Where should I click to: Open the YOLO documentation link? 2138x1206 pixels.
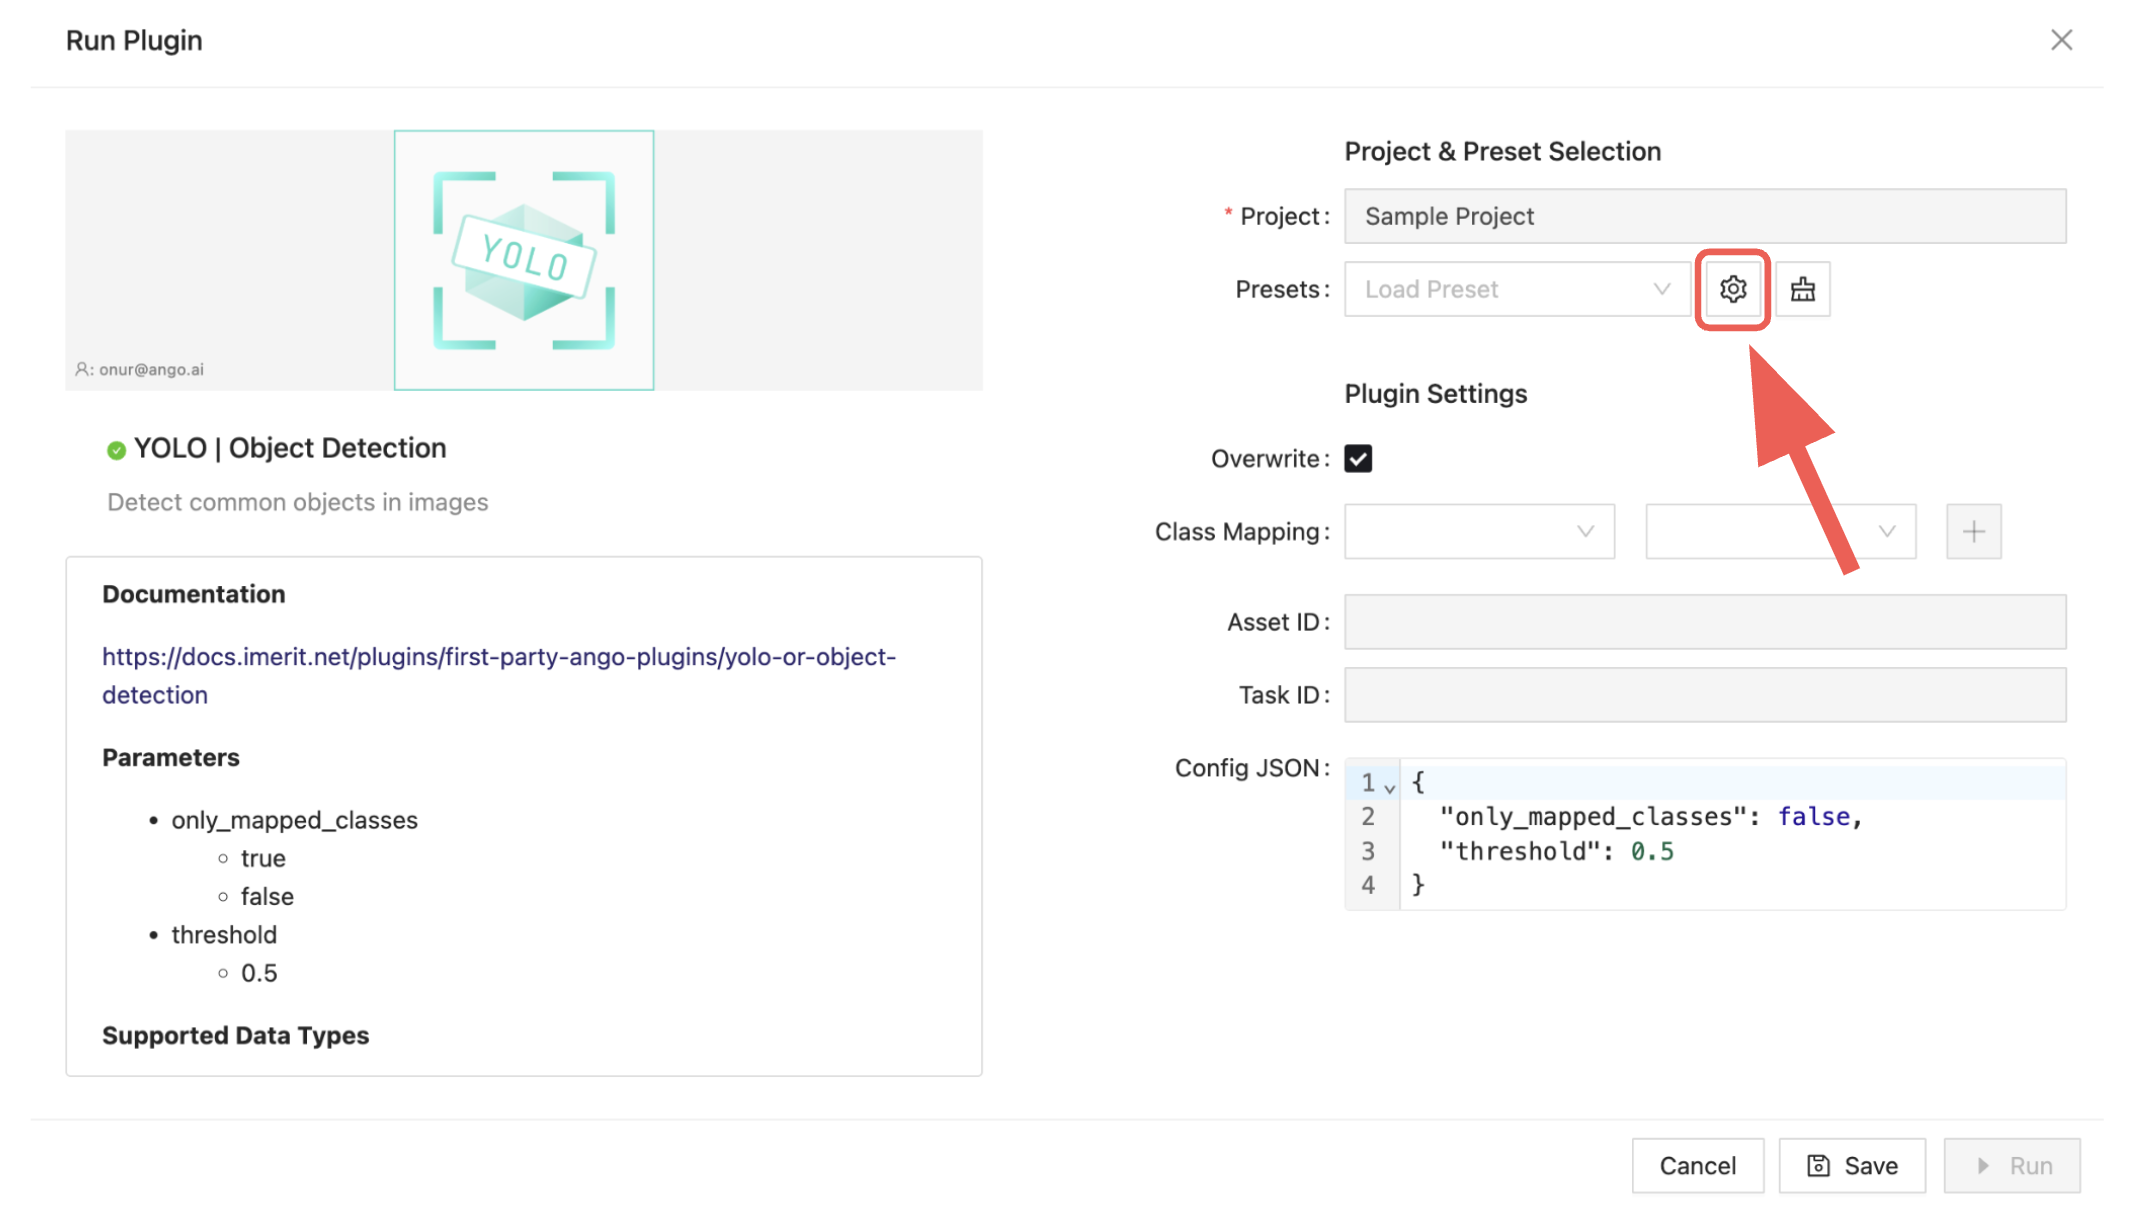[x=498, y=657]
